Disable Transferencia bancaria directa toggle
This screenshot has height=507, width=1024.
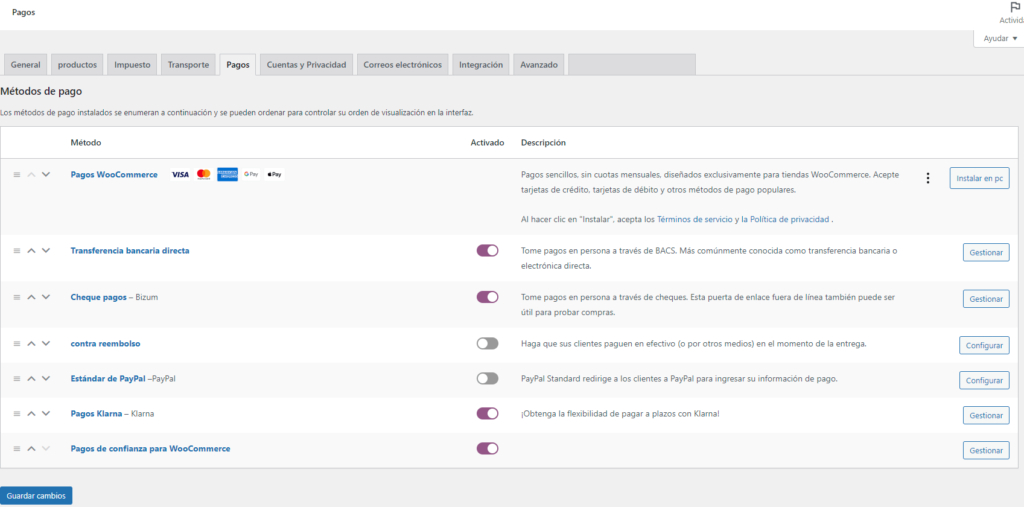pyautogui.click(x=487, y=250)
